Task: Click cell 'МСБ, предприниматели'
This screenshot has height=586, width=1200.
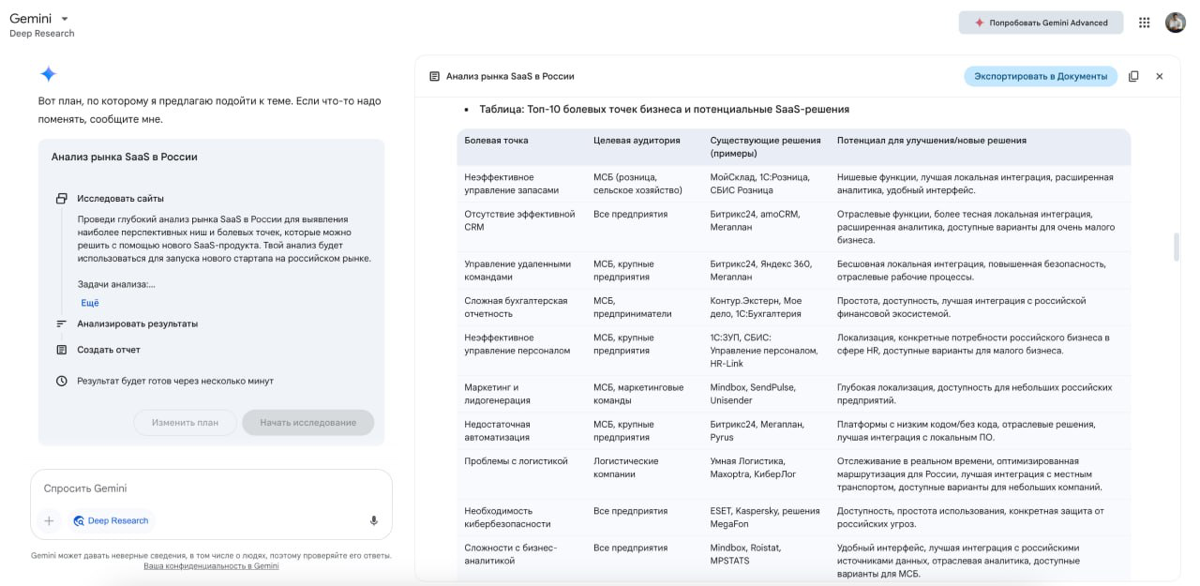Action: (x=632, y=307)
